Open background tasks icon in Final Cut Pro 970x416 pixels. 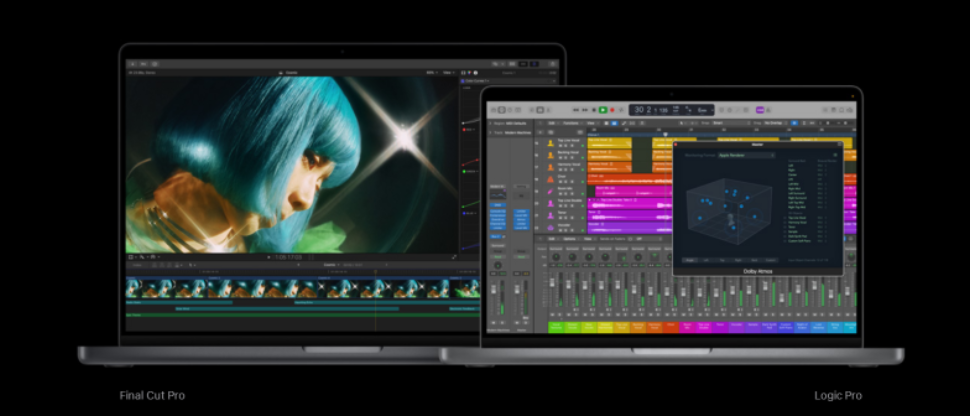coord(155,64)
